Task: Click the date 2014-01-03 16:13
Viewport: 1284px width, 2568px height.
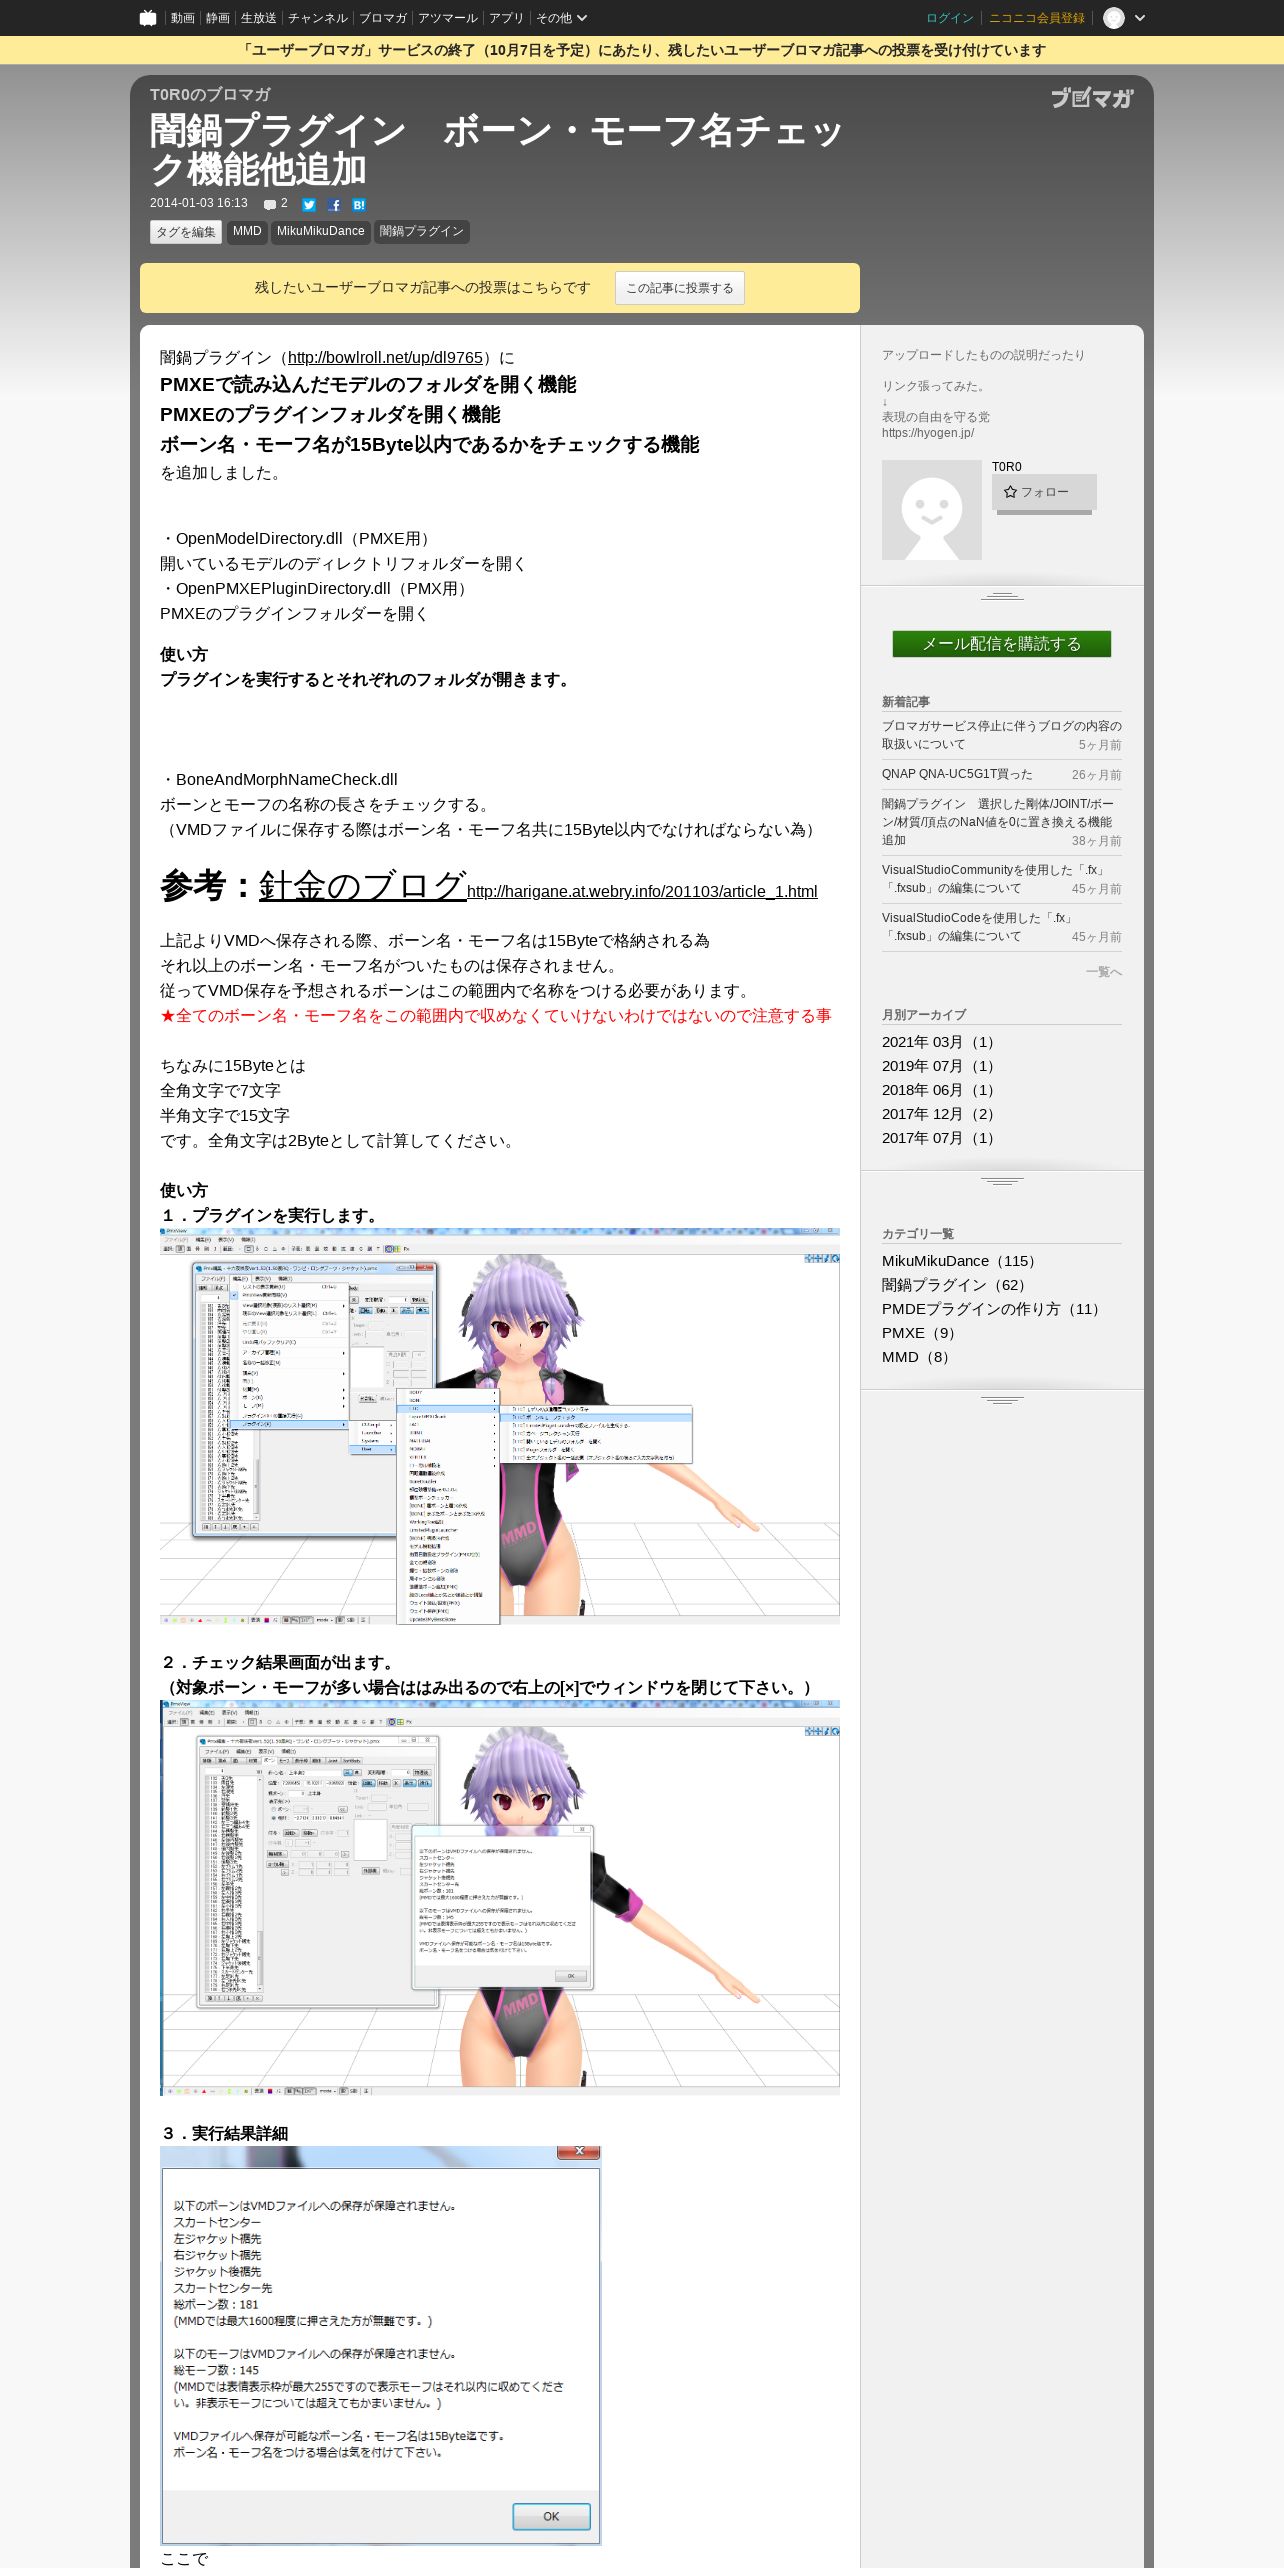Action: point(199,203)
